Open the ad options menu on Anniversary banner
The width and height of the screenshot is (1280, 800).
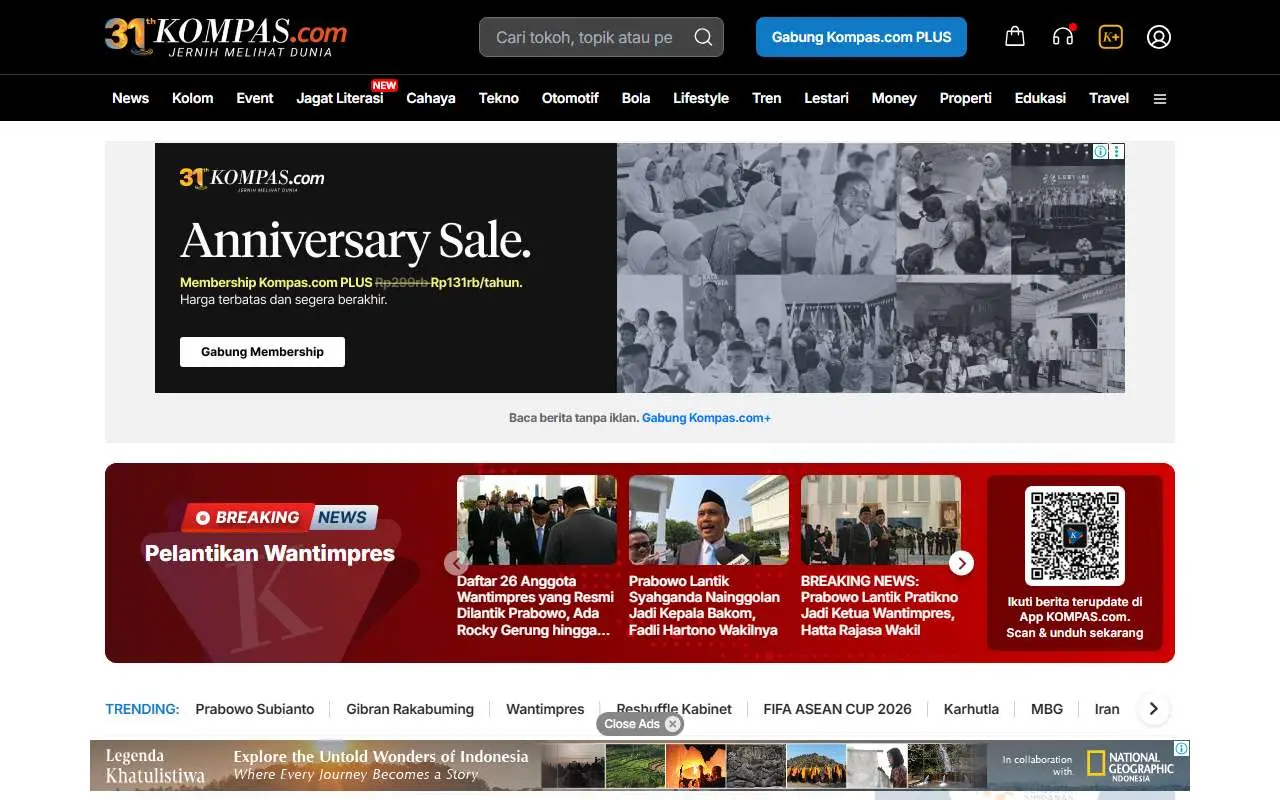1117,152
